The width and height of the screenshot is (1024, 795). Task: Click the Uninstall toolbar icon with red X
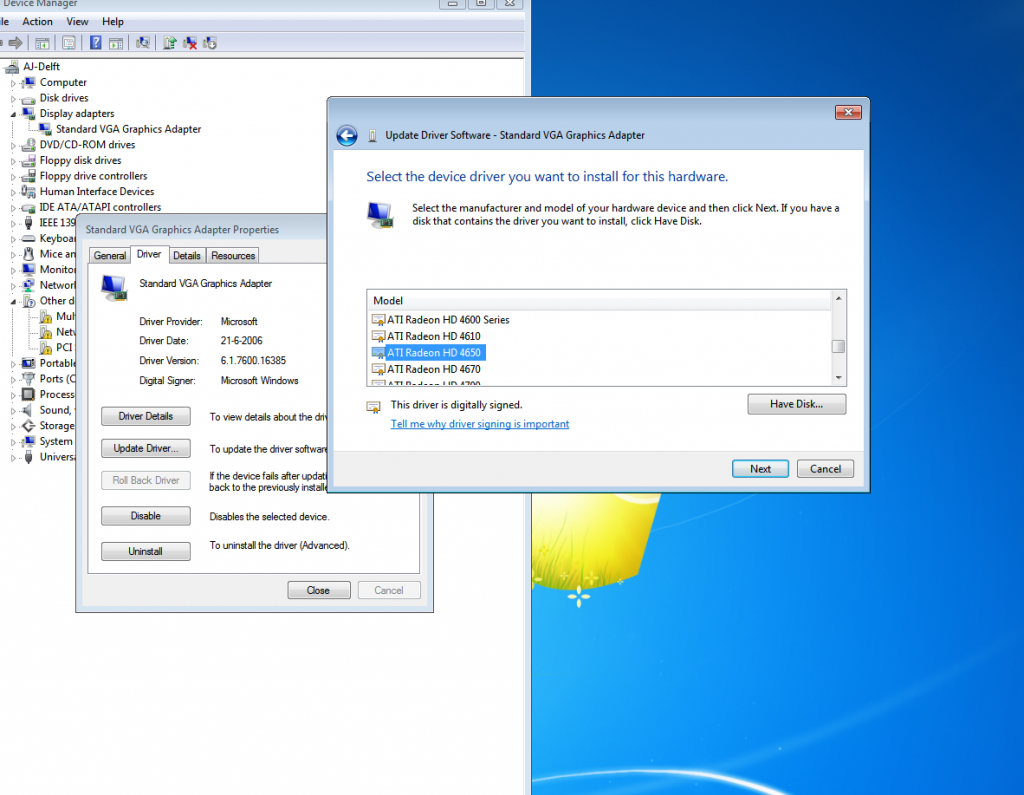[x=190, y=43]
